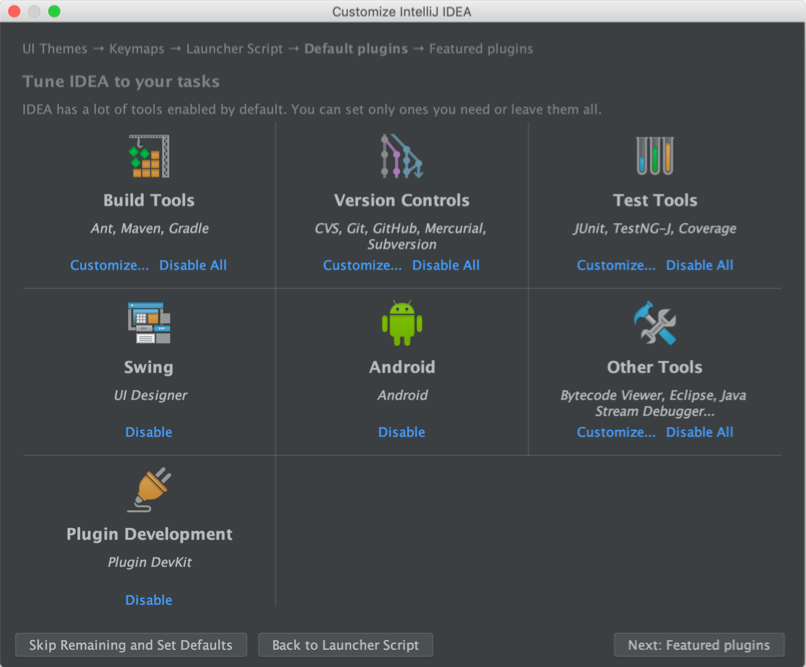Click 'Bytecode Viewer, Eclipse, Java Stream Debugger...' text

(x=654, y=403)
